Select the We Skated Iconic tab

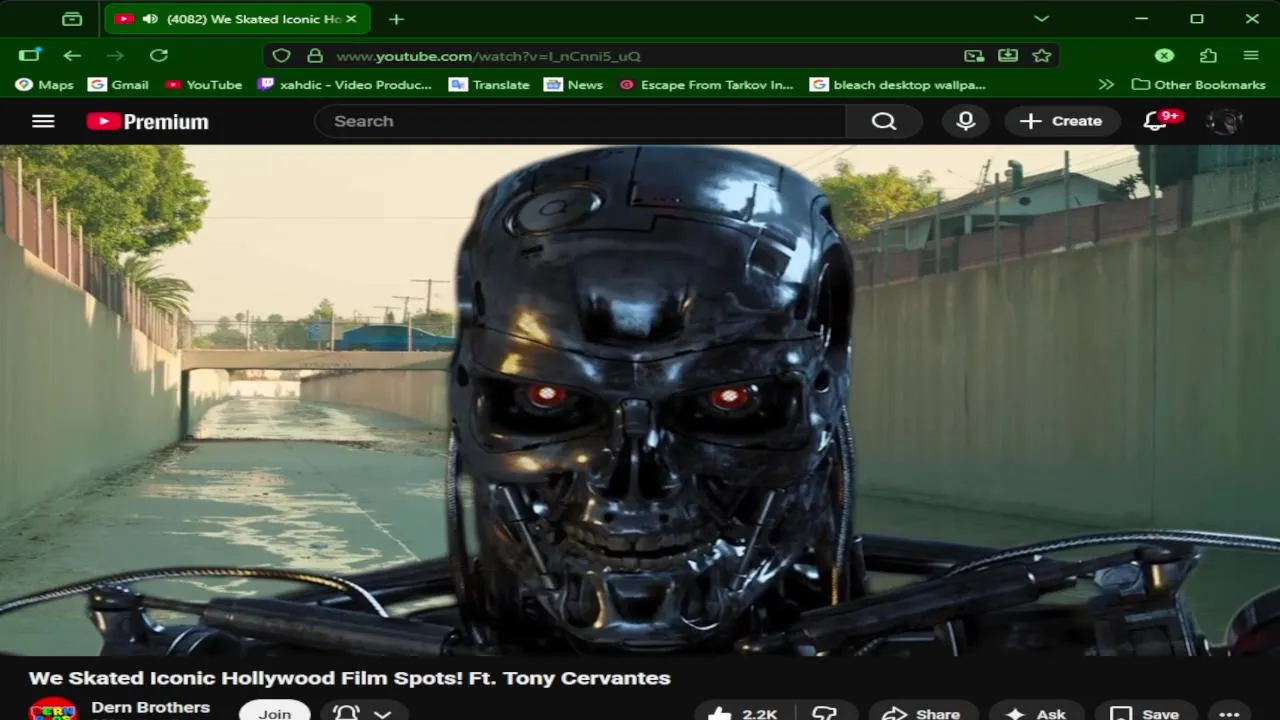(x=237, y=19)
